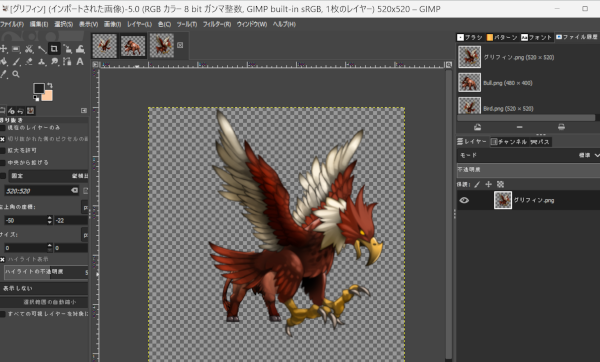Switch to the フォント tab

pyautogui.click(x=536, y=37)
